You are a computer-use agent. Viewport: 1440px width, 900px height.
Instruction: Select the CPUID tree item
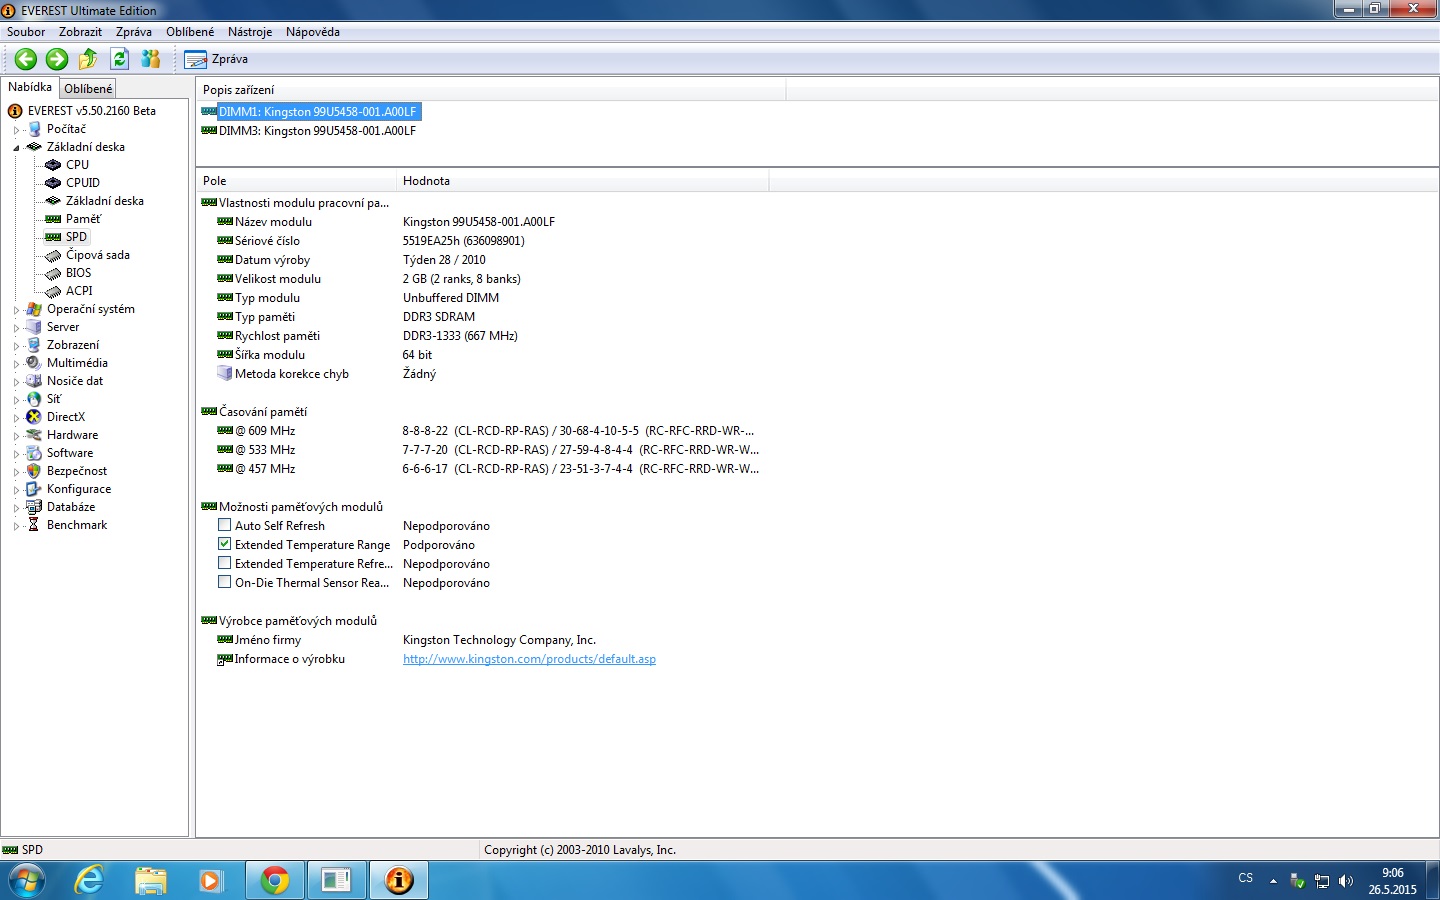(x=82, y=183)
